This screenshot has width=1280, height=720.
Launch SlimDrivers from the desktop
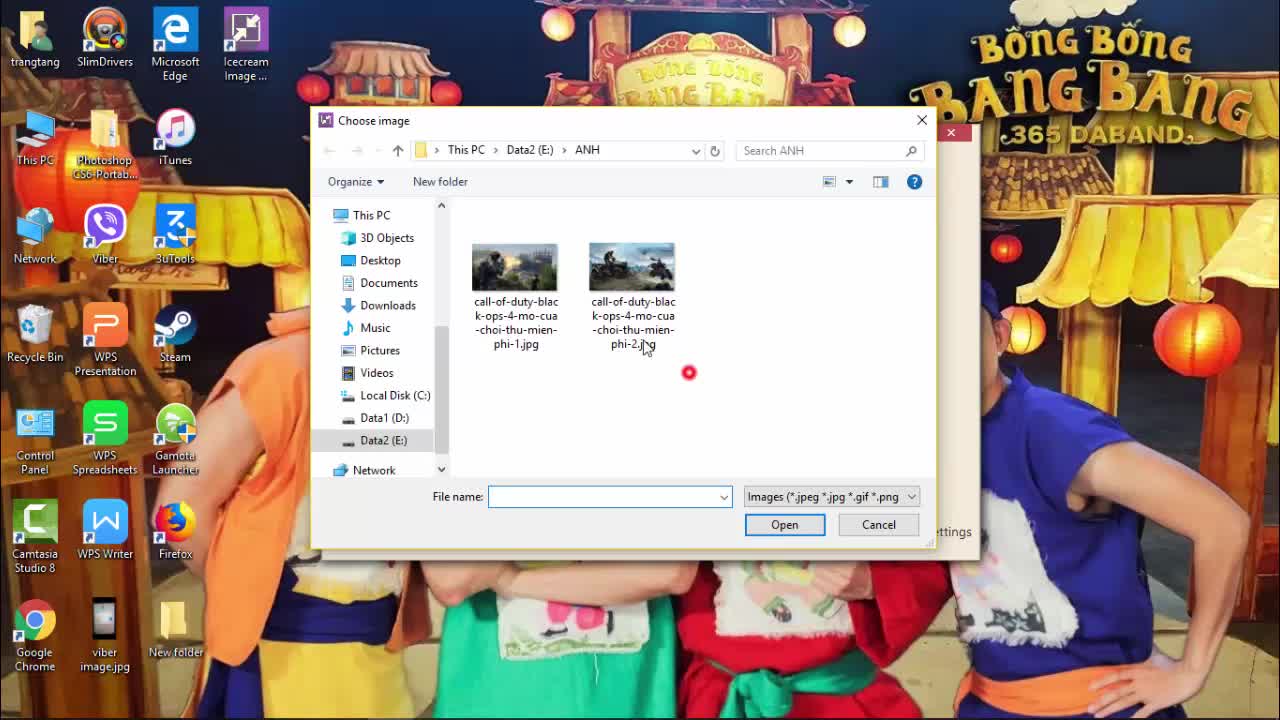(x=105, y=39)
